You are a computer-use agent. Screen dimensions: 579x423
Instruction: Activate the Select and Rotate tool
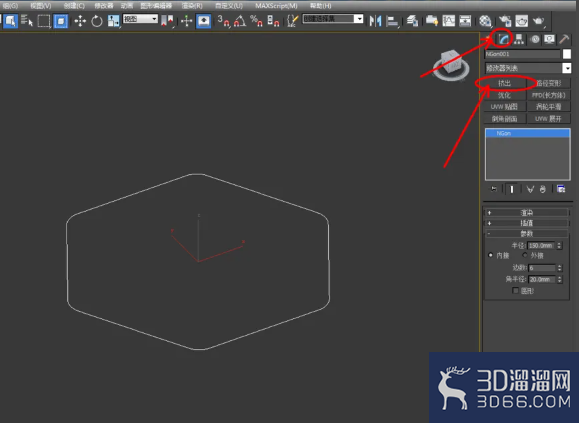click(97, 21)
